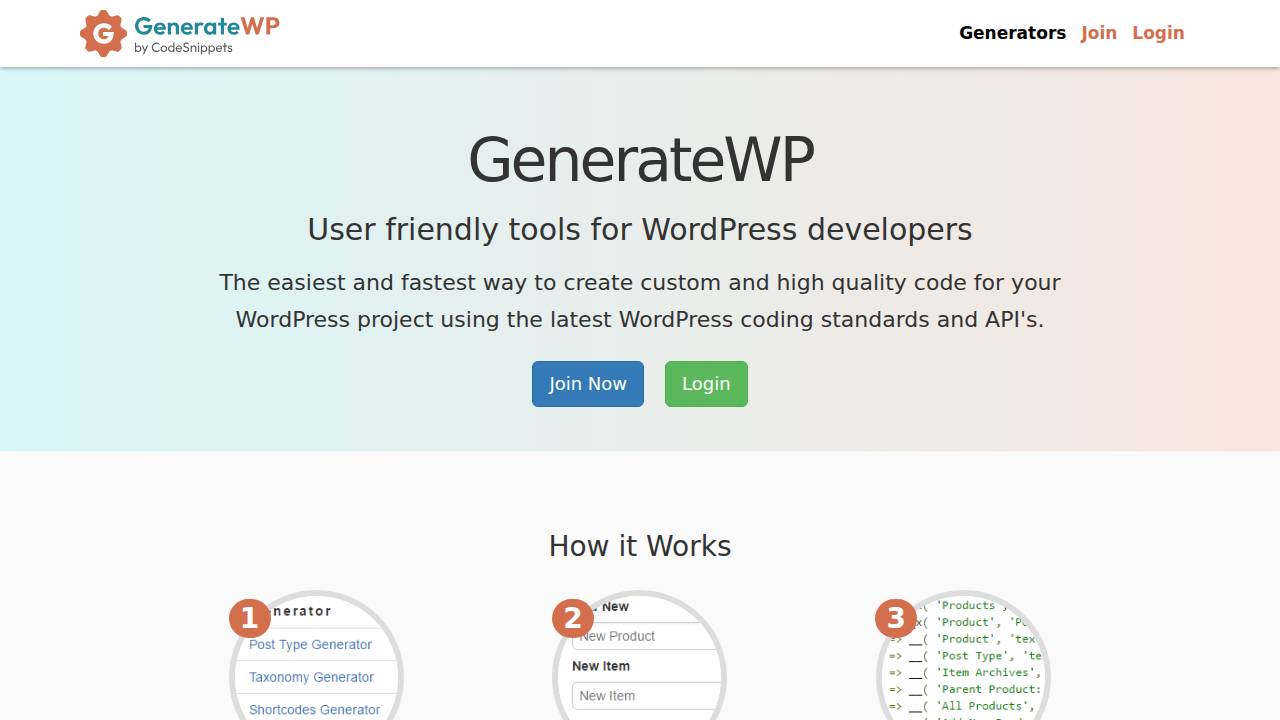Open the Post Type Generator link
1280x720 pixels.
311,644
